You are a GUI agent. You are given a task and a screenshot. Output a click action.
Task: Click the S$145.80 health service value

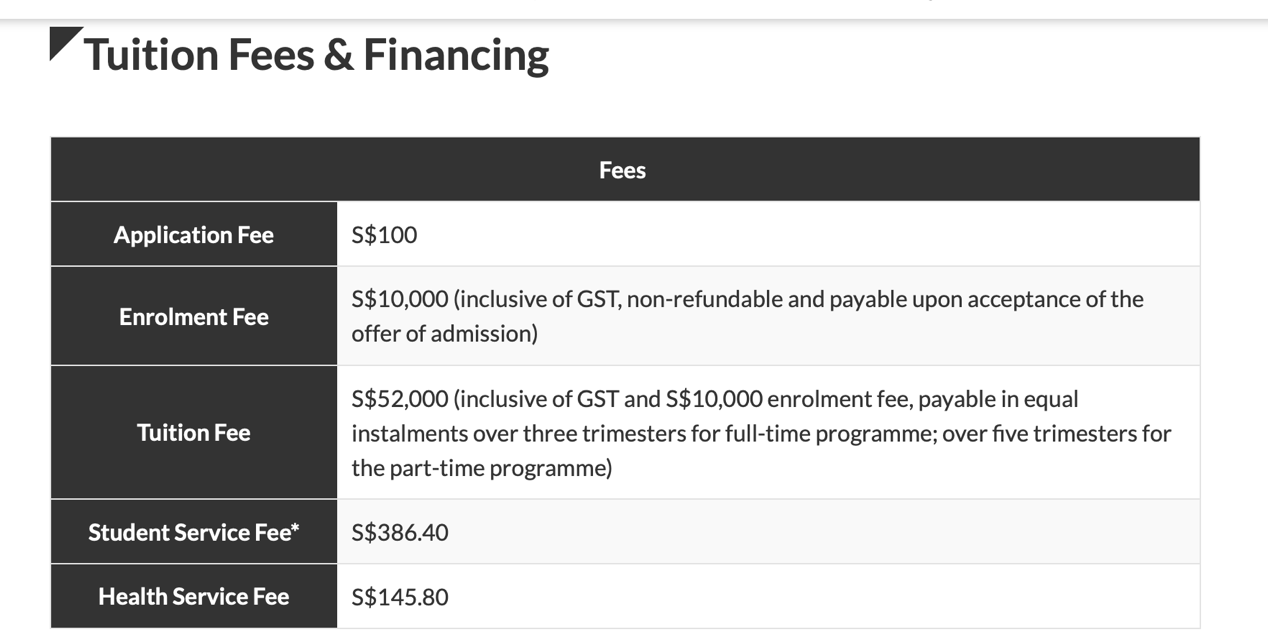point(400,597)
